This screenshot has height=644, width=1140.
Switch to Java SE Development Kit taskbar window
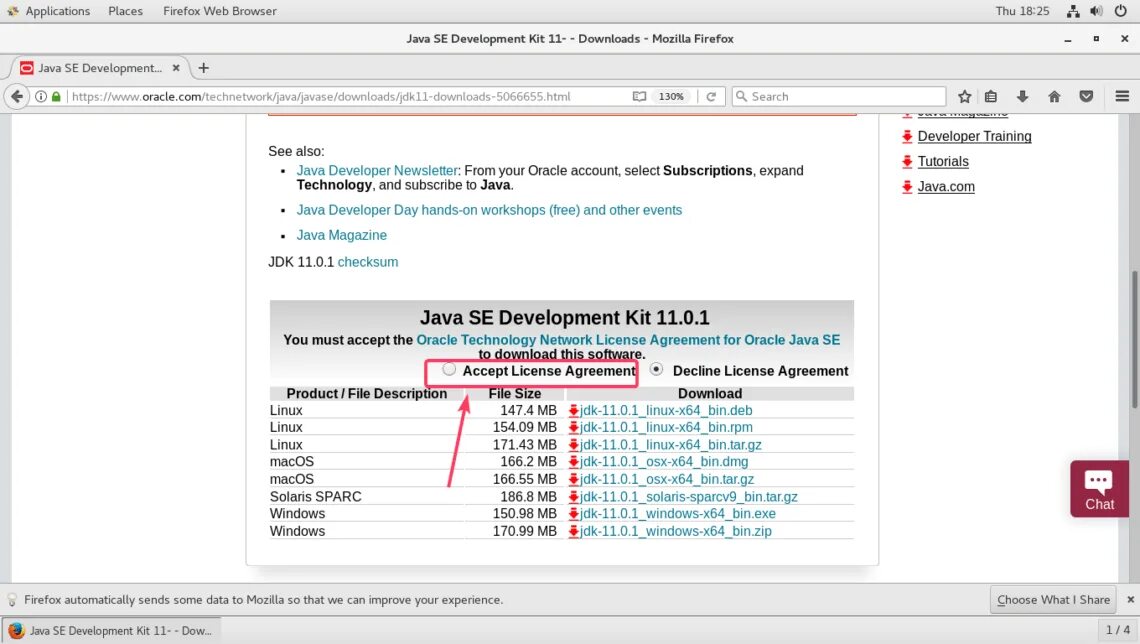tap(111, 630)
